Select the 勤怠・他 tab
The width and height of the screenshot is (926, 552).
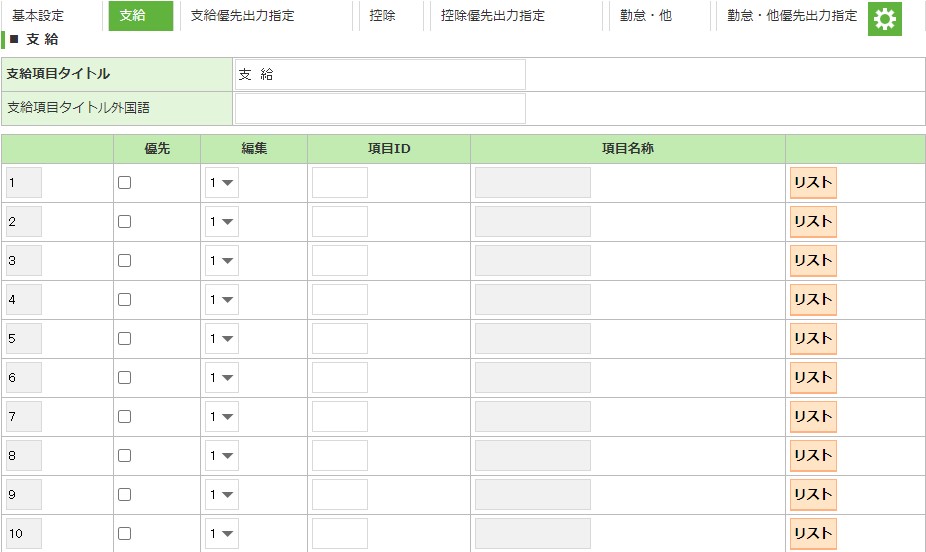[x=646, y=16]
